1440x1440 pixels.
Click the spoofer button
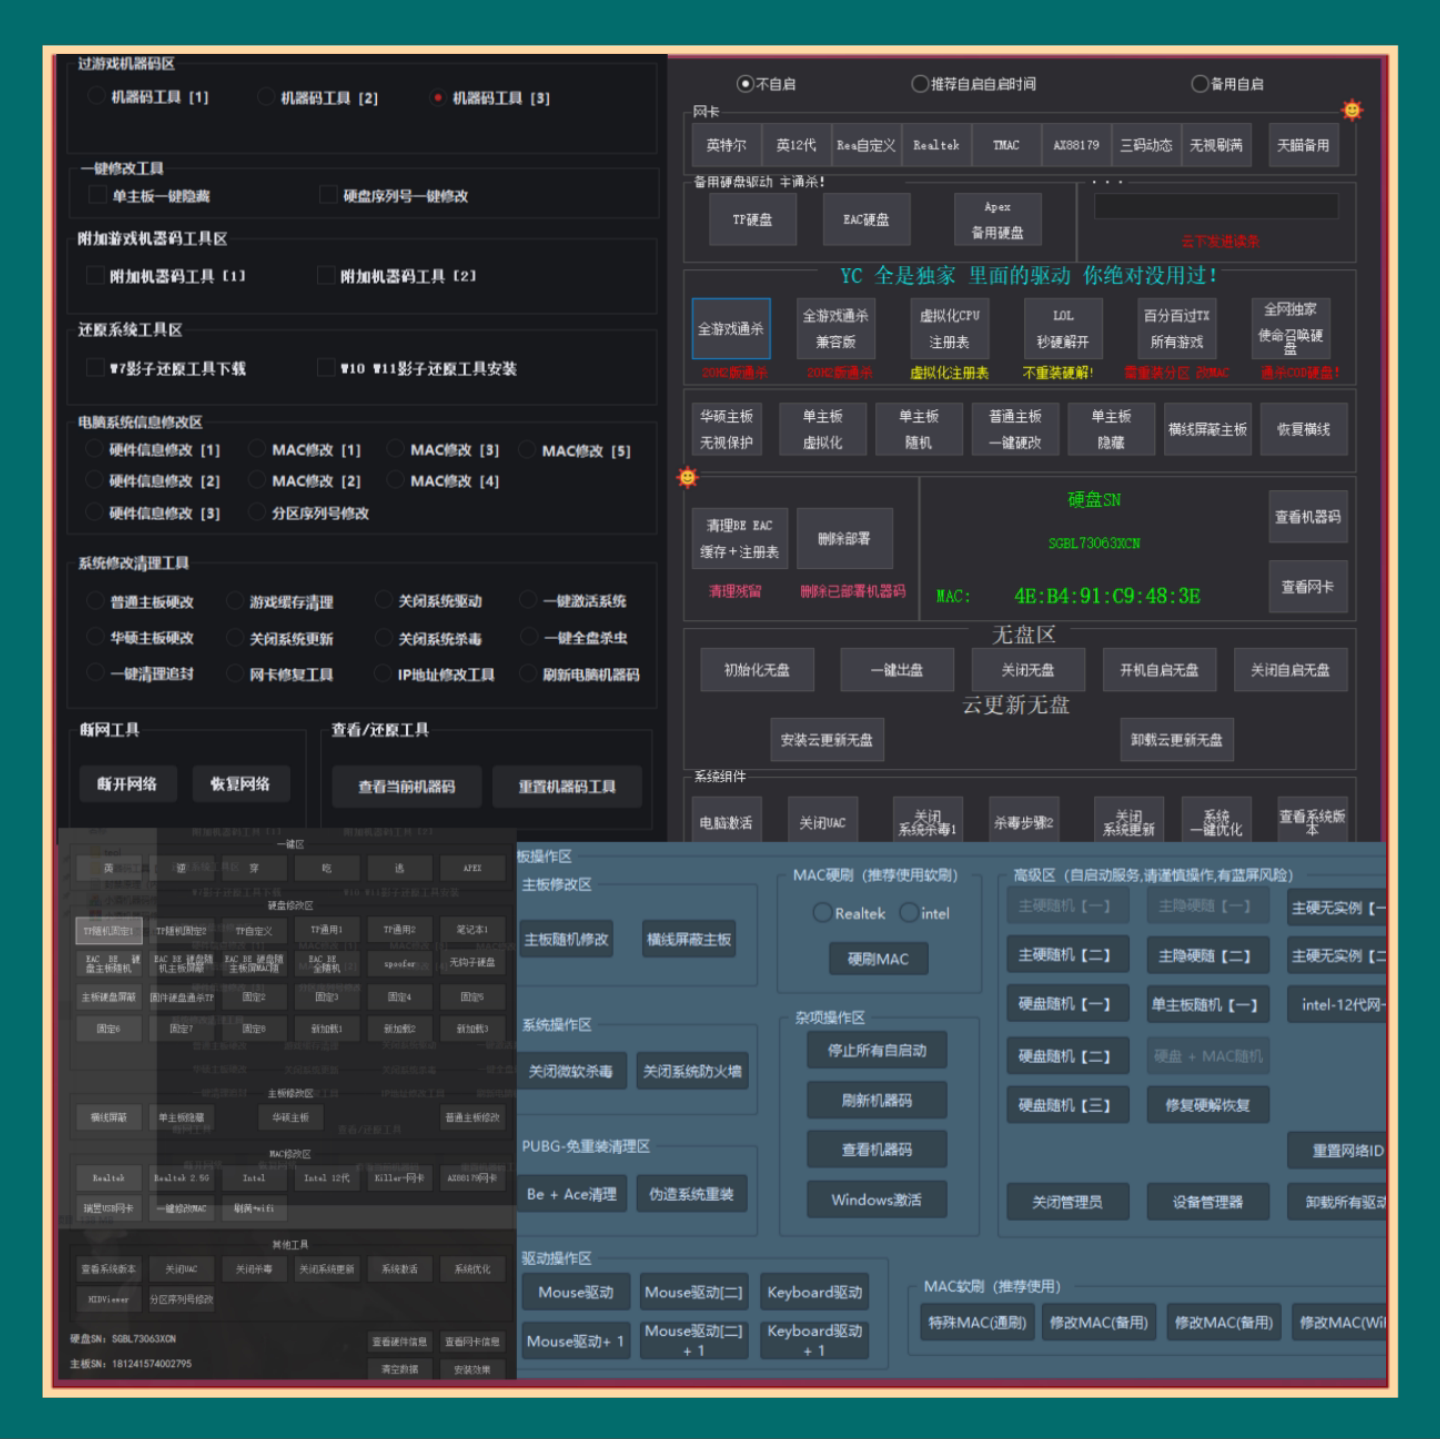400,964
